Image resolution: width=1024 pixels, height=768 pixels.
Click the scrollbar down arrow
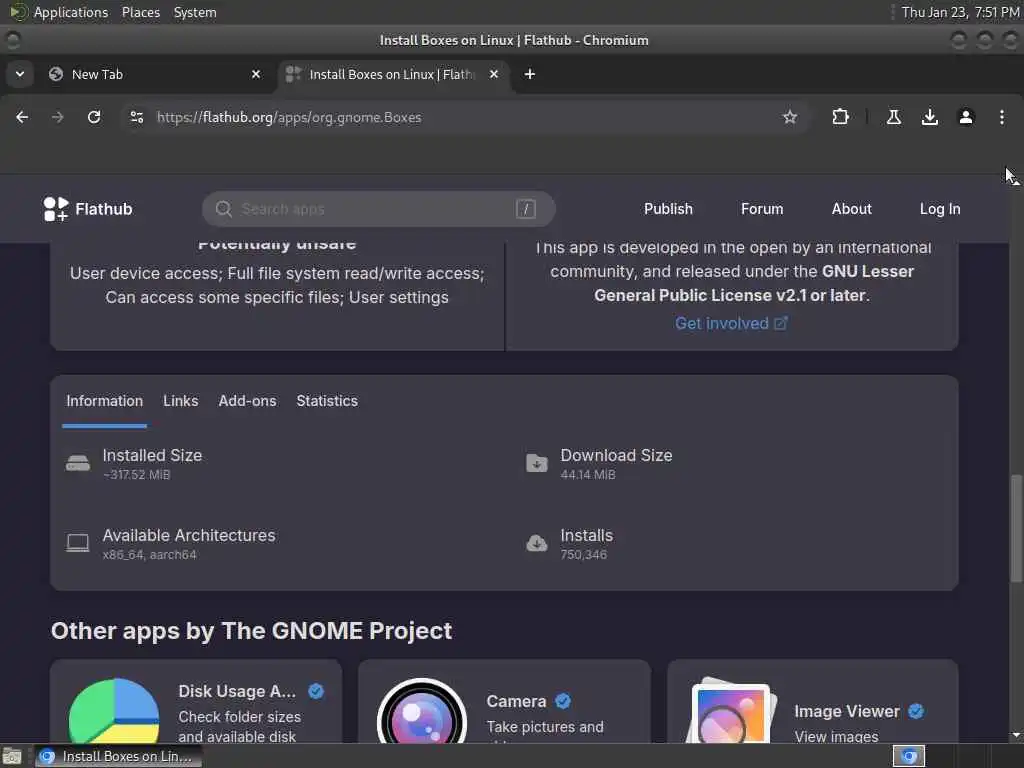[x=1016, y=735]
